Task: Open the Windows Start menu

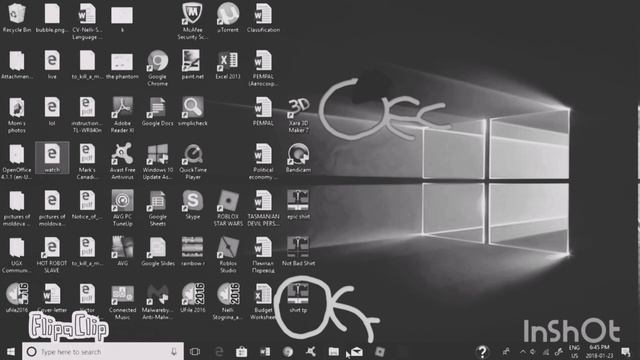Action: (11, 352)
